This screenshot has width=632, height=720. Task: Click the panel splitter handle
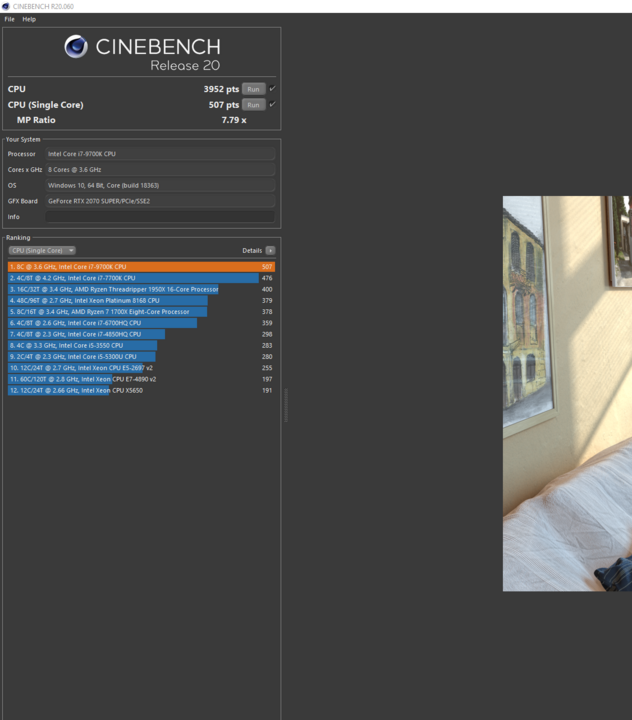(x=286, y=405)
